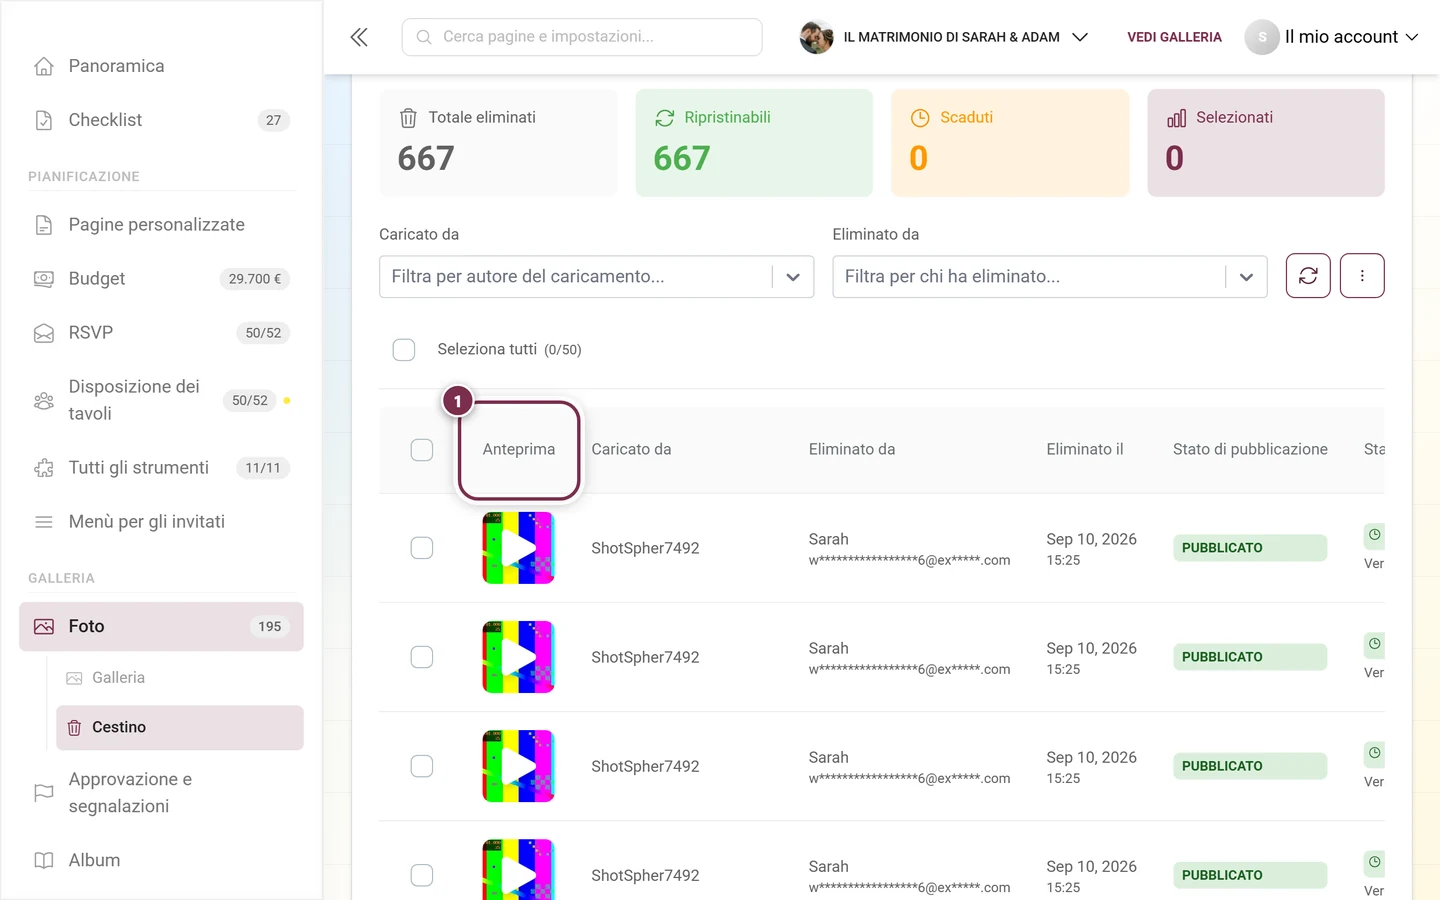Click the refresh icon button beside filters
The image size is (1440, 900).
(1308, 276)
